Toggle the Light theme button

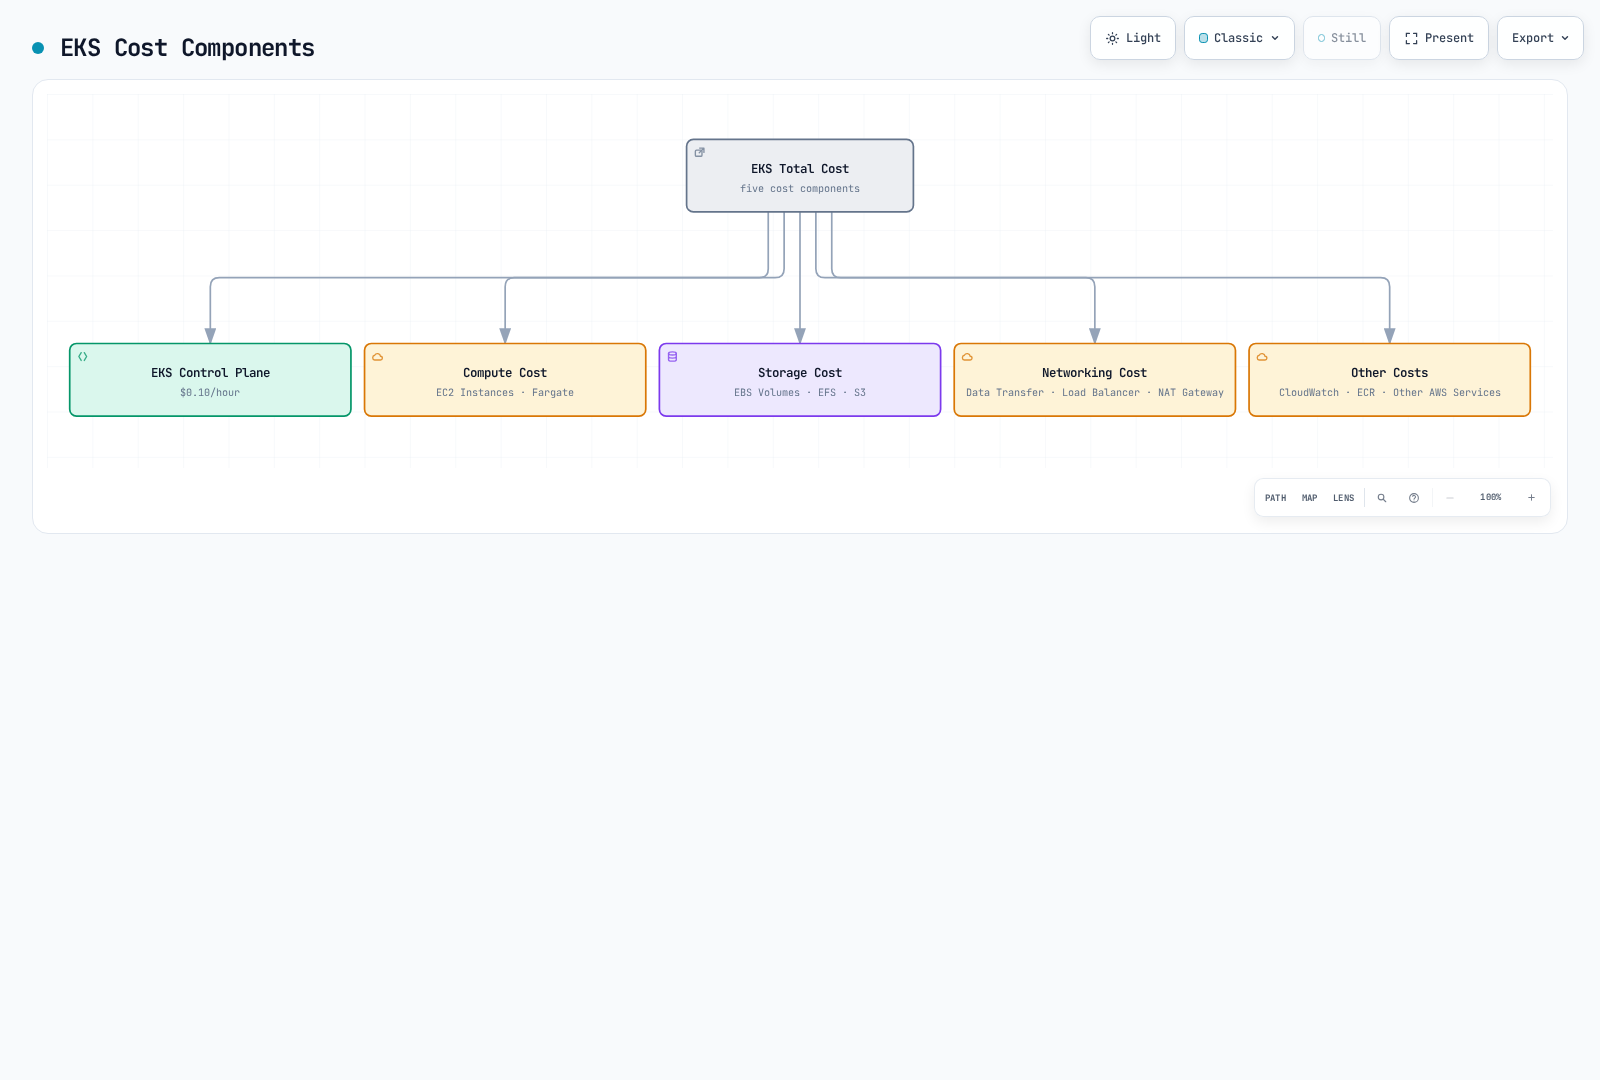1133,38
